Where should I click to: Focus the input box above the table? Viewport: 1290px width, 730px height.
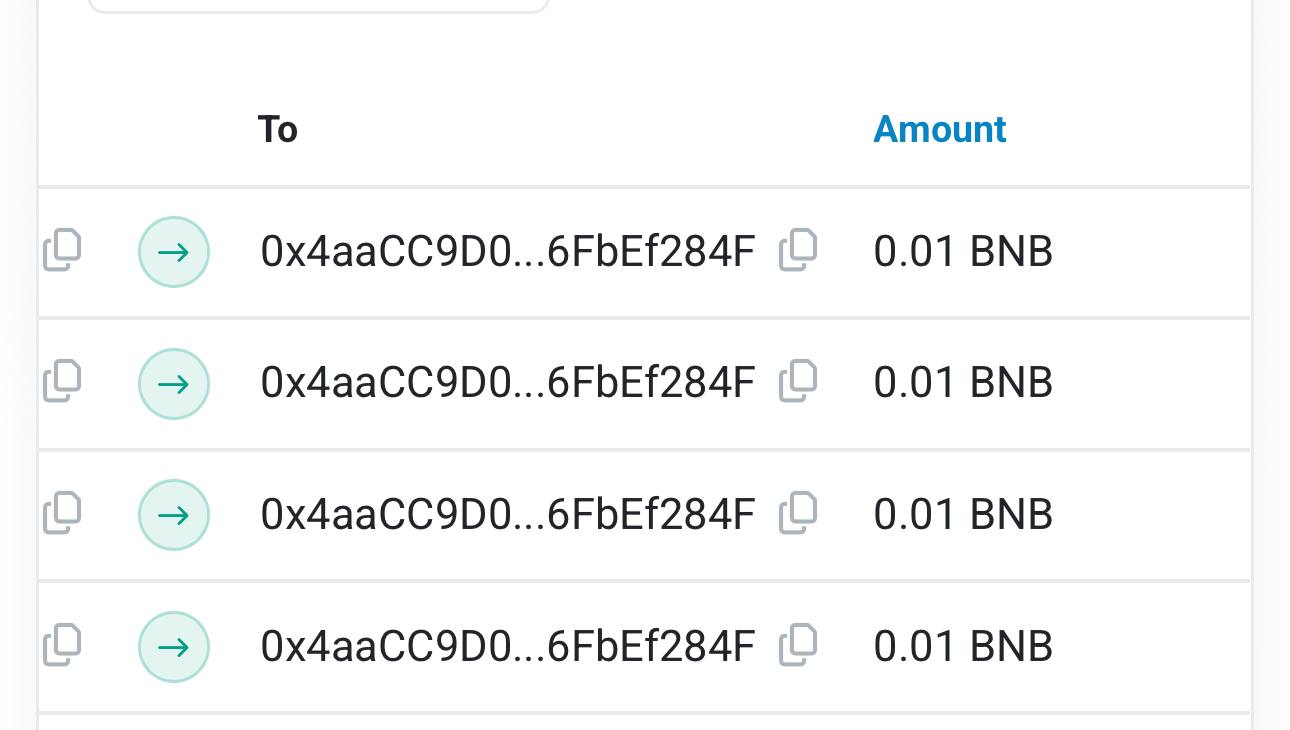(318, 5)
